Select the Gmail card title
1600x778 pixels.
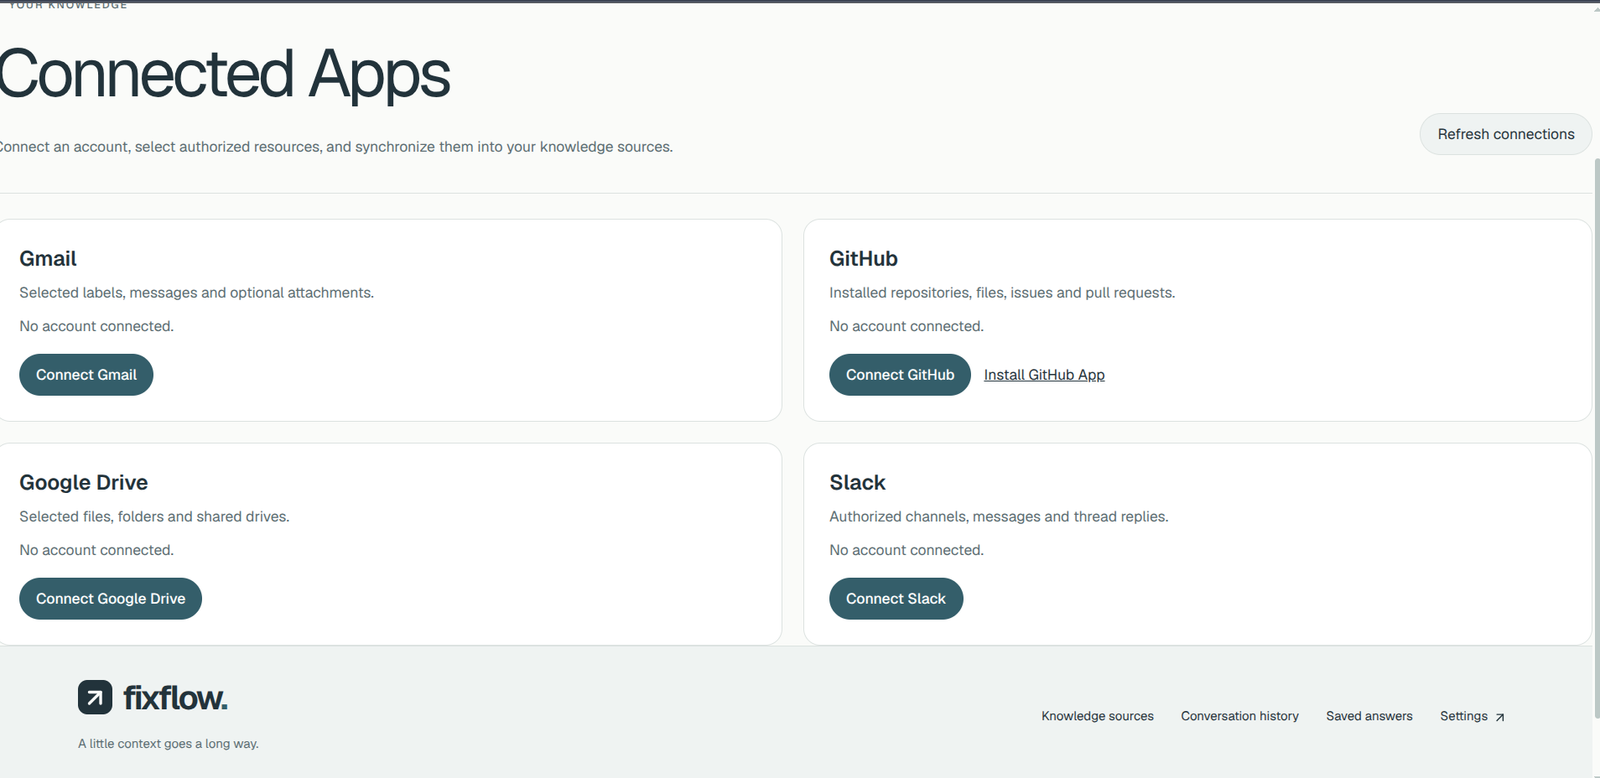pyautogui.click(x=48, y=259)
